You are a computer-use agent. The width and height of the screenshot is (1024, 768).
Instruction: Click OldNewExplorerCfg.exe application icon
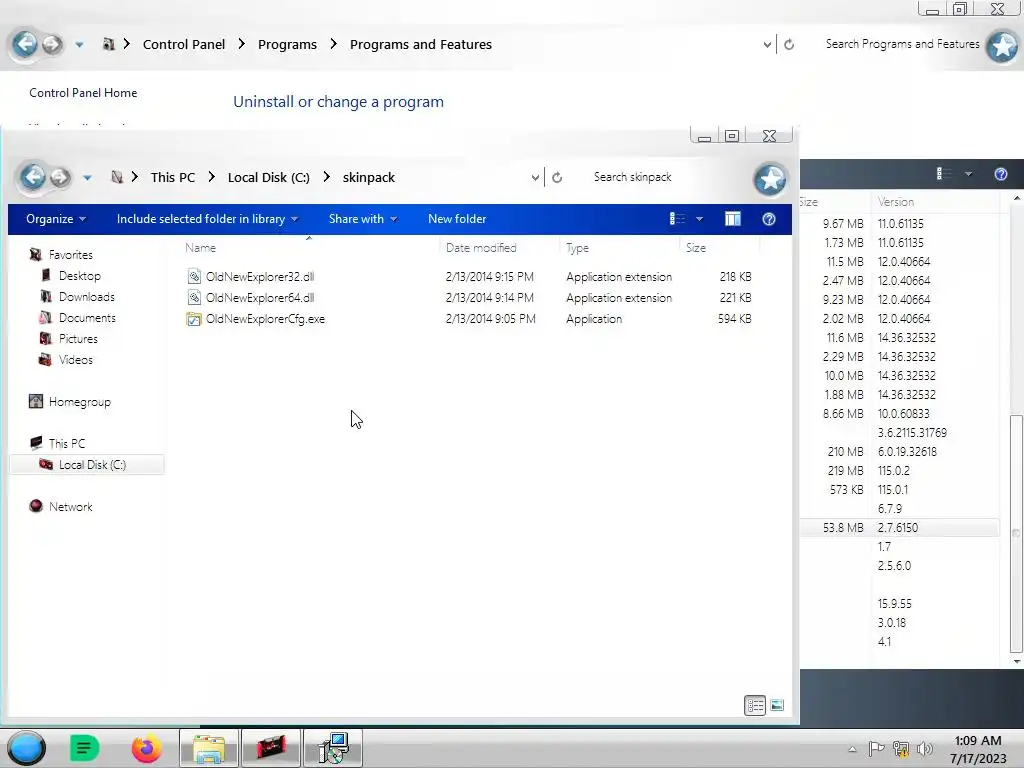[x=193, y=319]
